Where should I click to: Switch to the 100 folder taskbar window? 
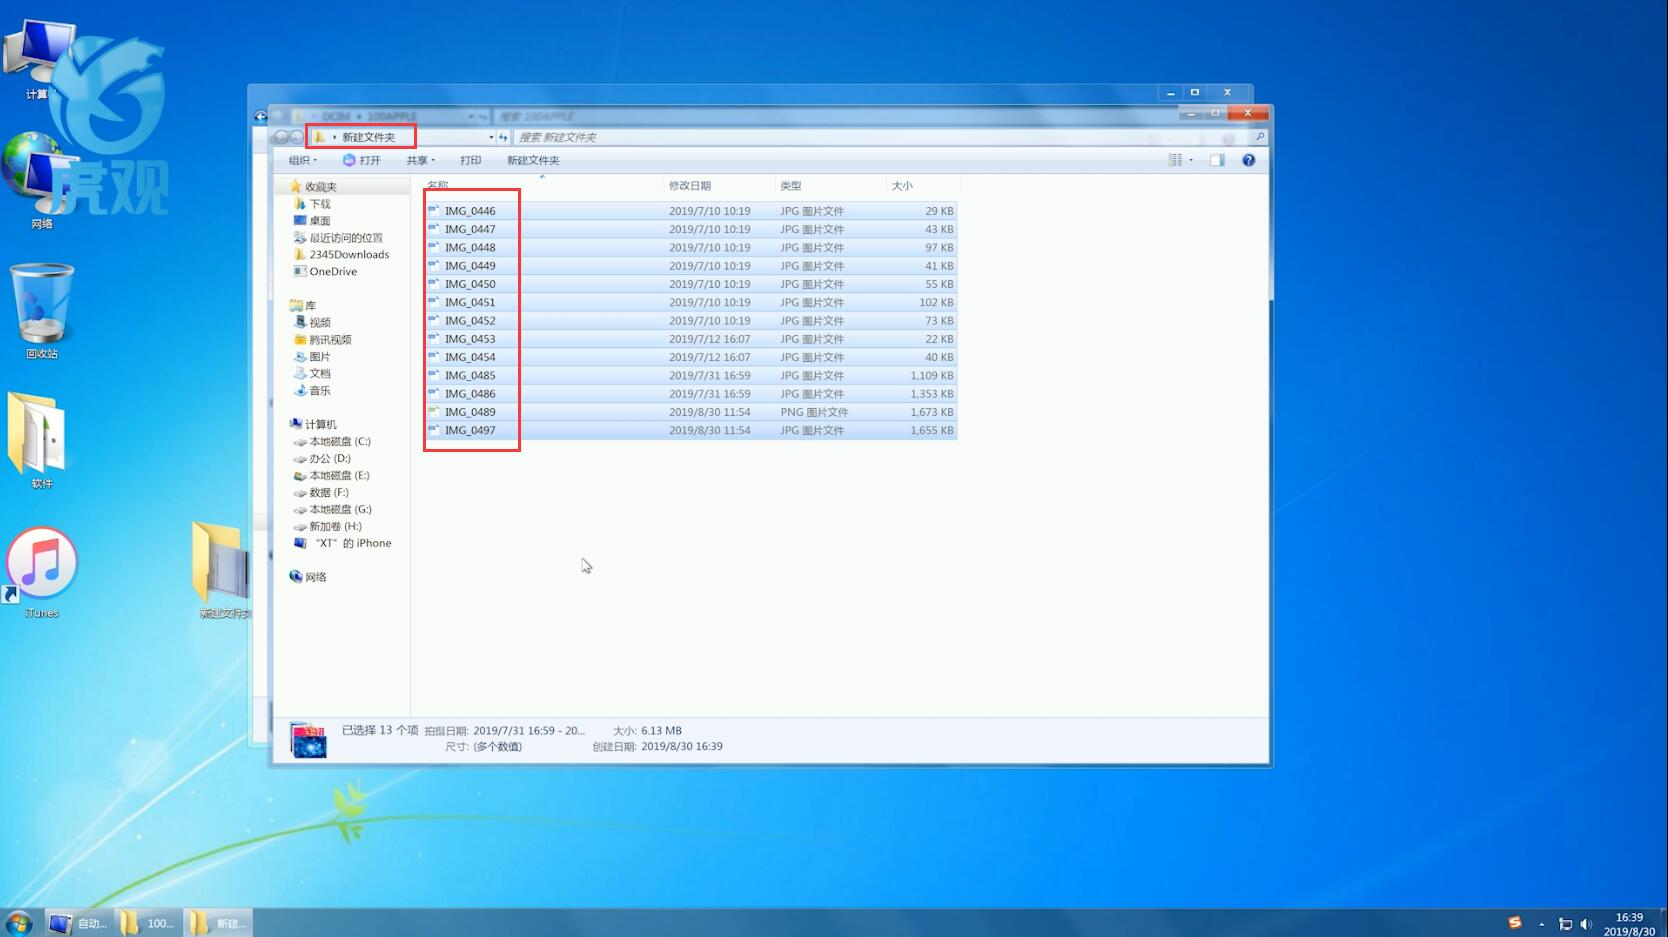pos(148,923)
